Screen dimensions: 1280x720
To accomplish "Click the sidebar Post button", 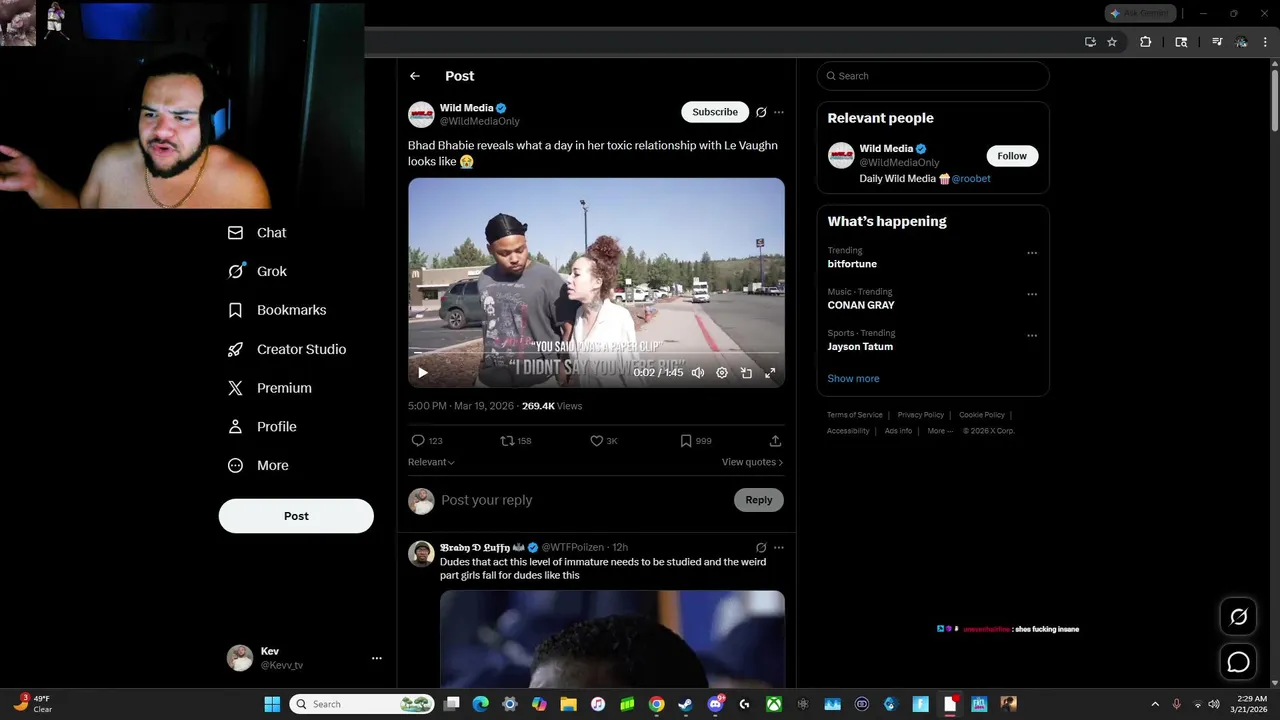I will coord(296,516).
